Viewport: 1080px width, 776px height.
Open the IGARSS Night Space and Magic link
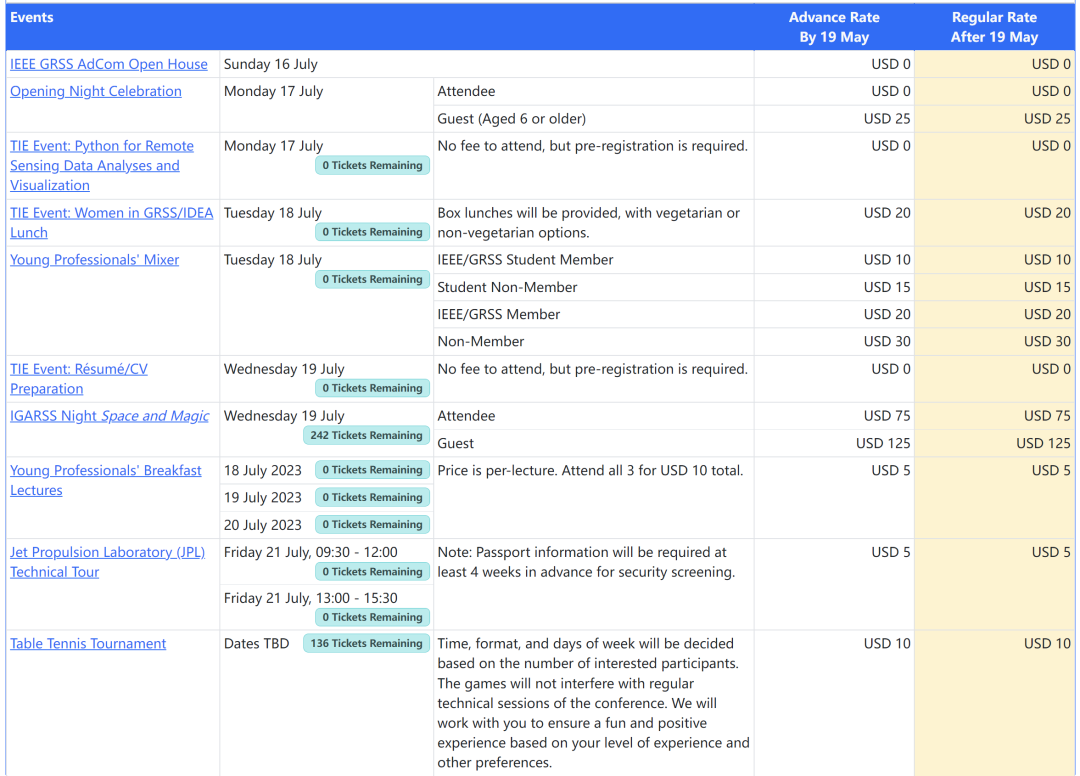tap(109, 416)
